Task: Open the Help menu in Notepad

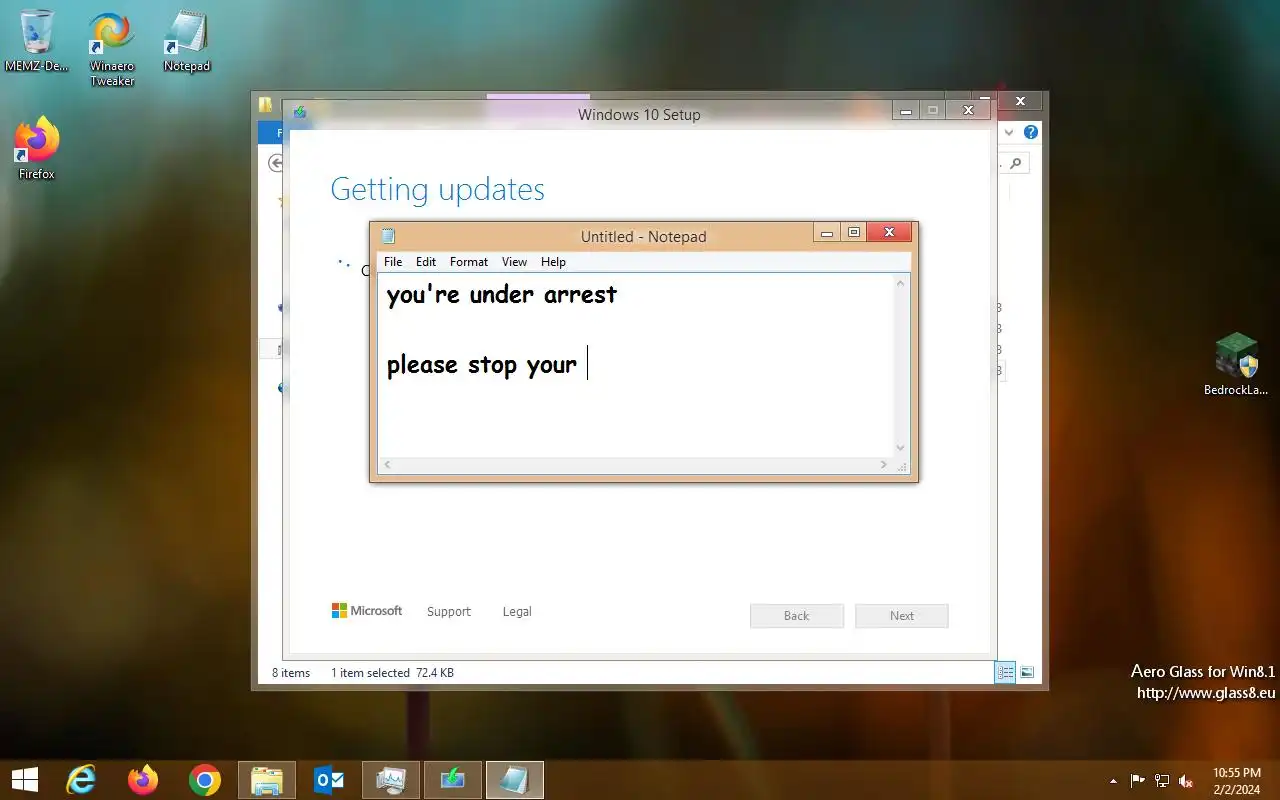Action: (553, 262)
